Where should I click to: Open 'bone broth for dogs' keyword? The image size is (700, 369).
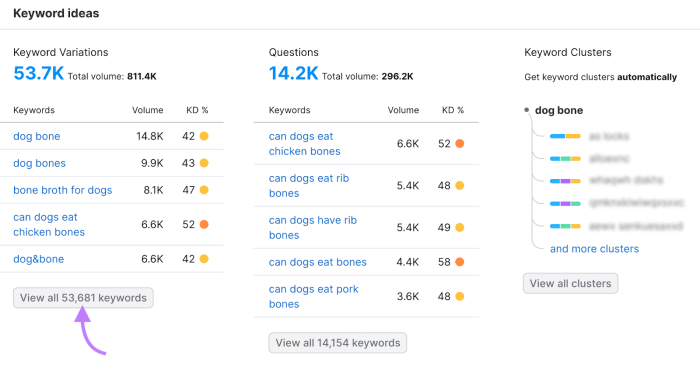pyautogui.click(x=62, y=190)
